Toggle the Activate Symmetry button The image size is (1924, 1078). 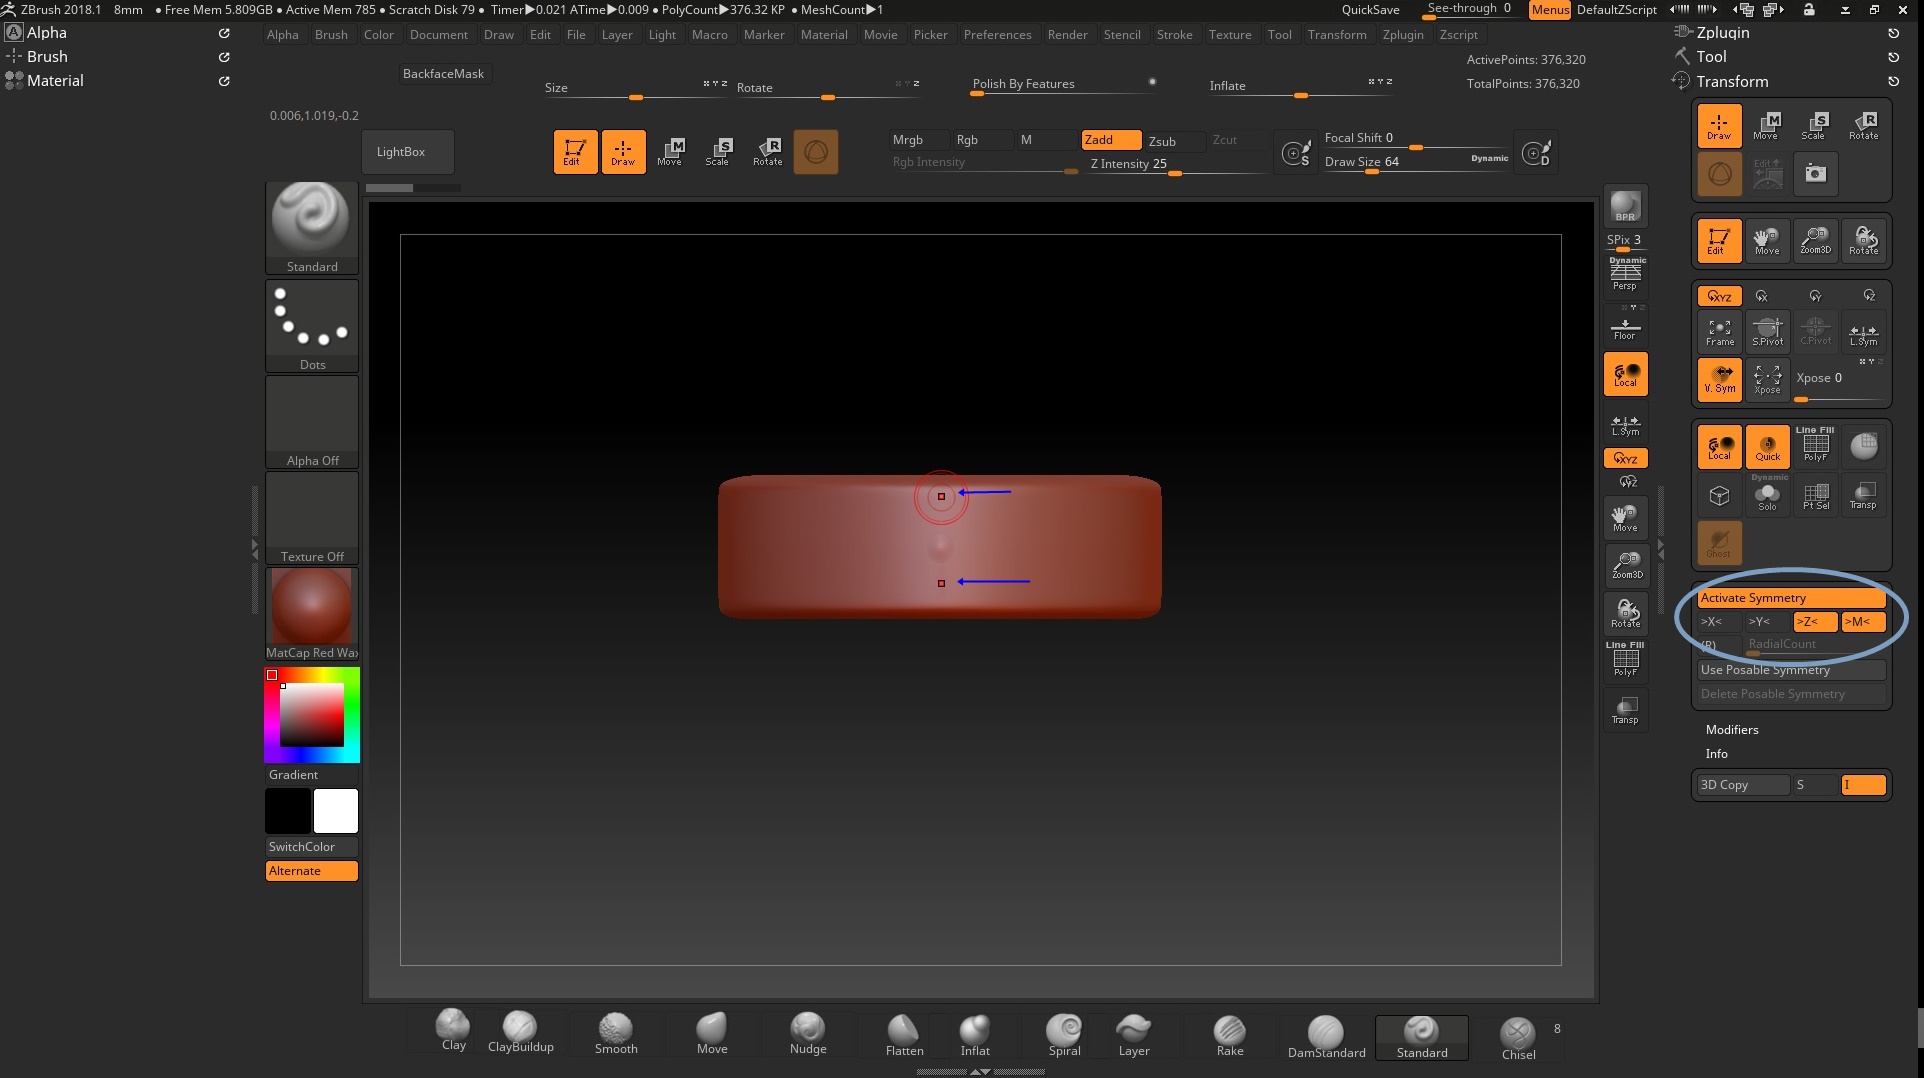click(x=1790, y=598)
